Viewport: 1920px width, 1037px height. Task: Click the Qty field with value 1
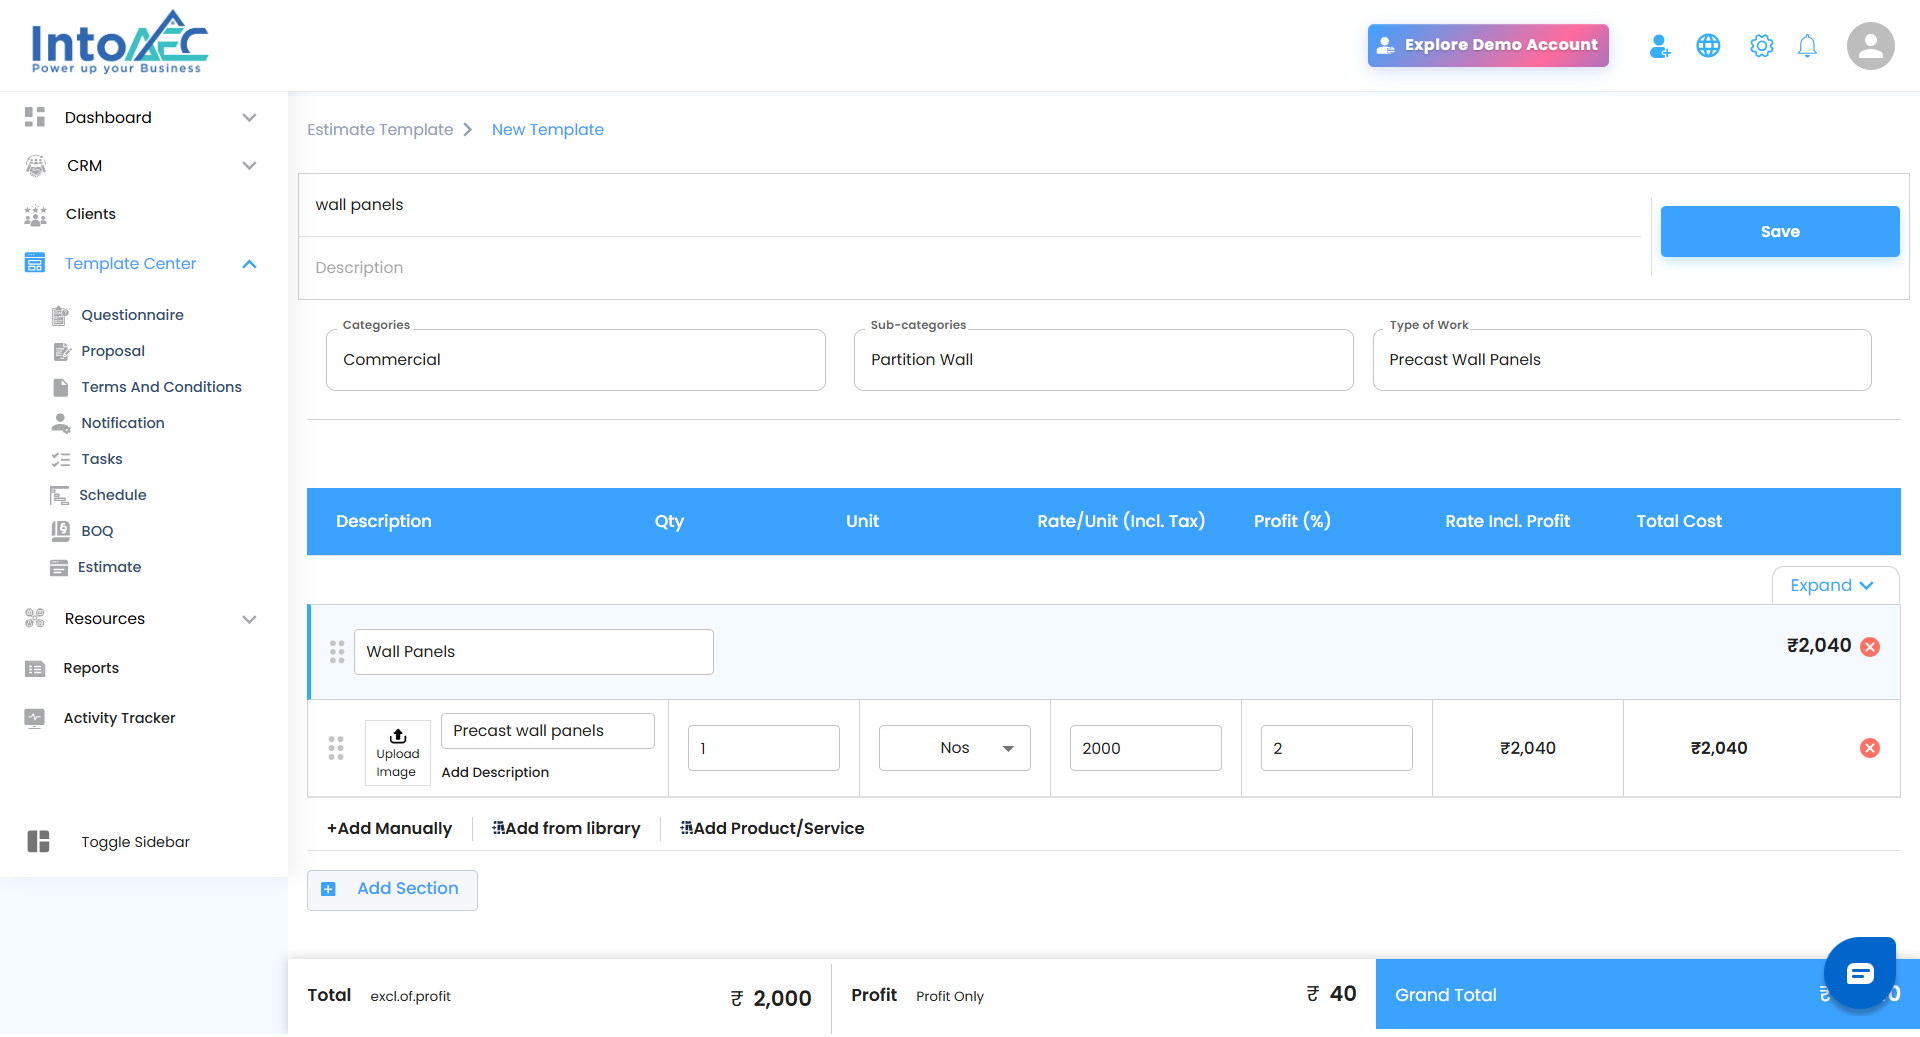tap(764, 748)
